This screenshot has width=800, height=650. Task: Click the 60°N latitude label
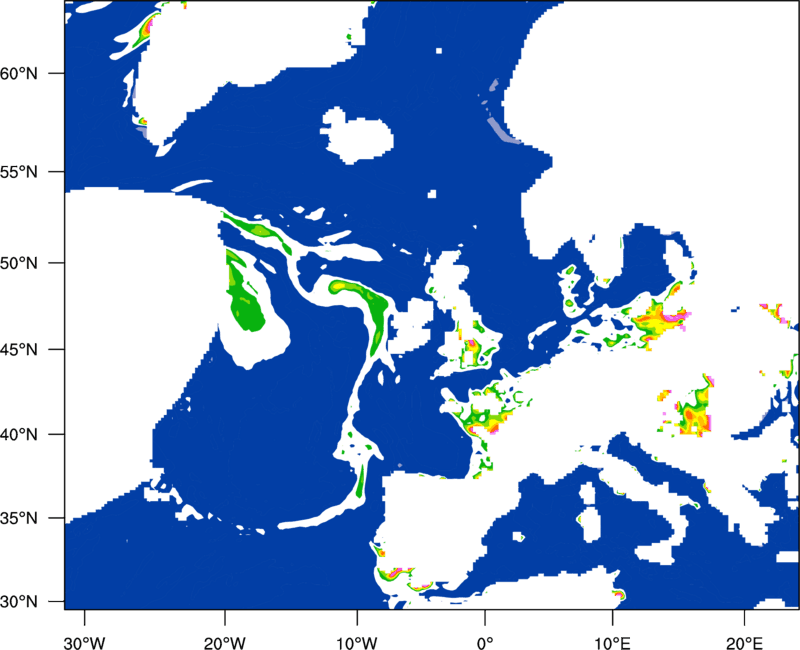[19, 73]
